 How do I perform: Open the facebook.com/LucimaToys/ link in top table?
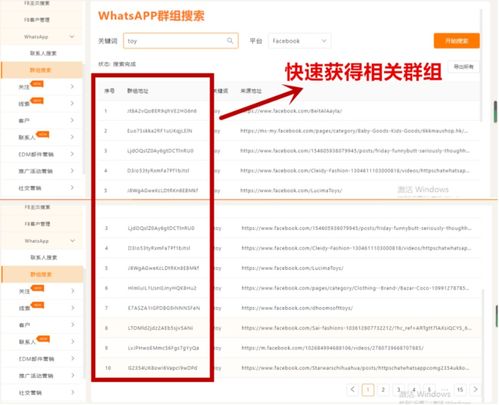point(291,191)
